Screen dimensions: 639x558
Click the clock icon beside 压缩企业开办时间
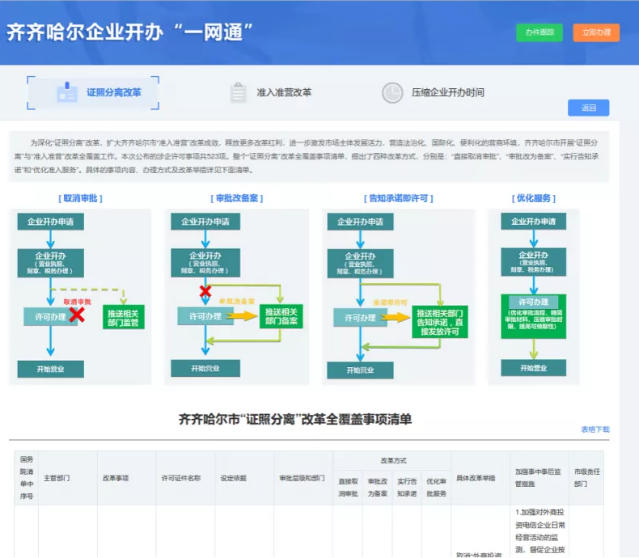[x=392, y=93]
